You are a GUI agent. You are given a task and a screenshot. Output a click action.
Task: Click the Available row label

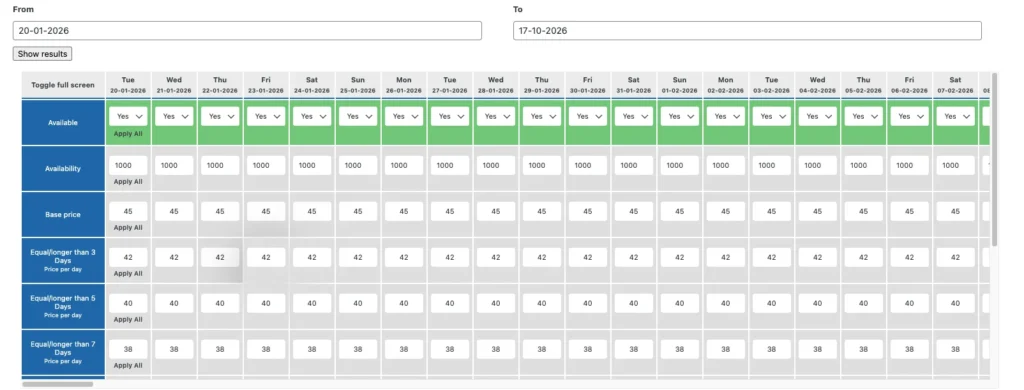click(x=63, y=122)
